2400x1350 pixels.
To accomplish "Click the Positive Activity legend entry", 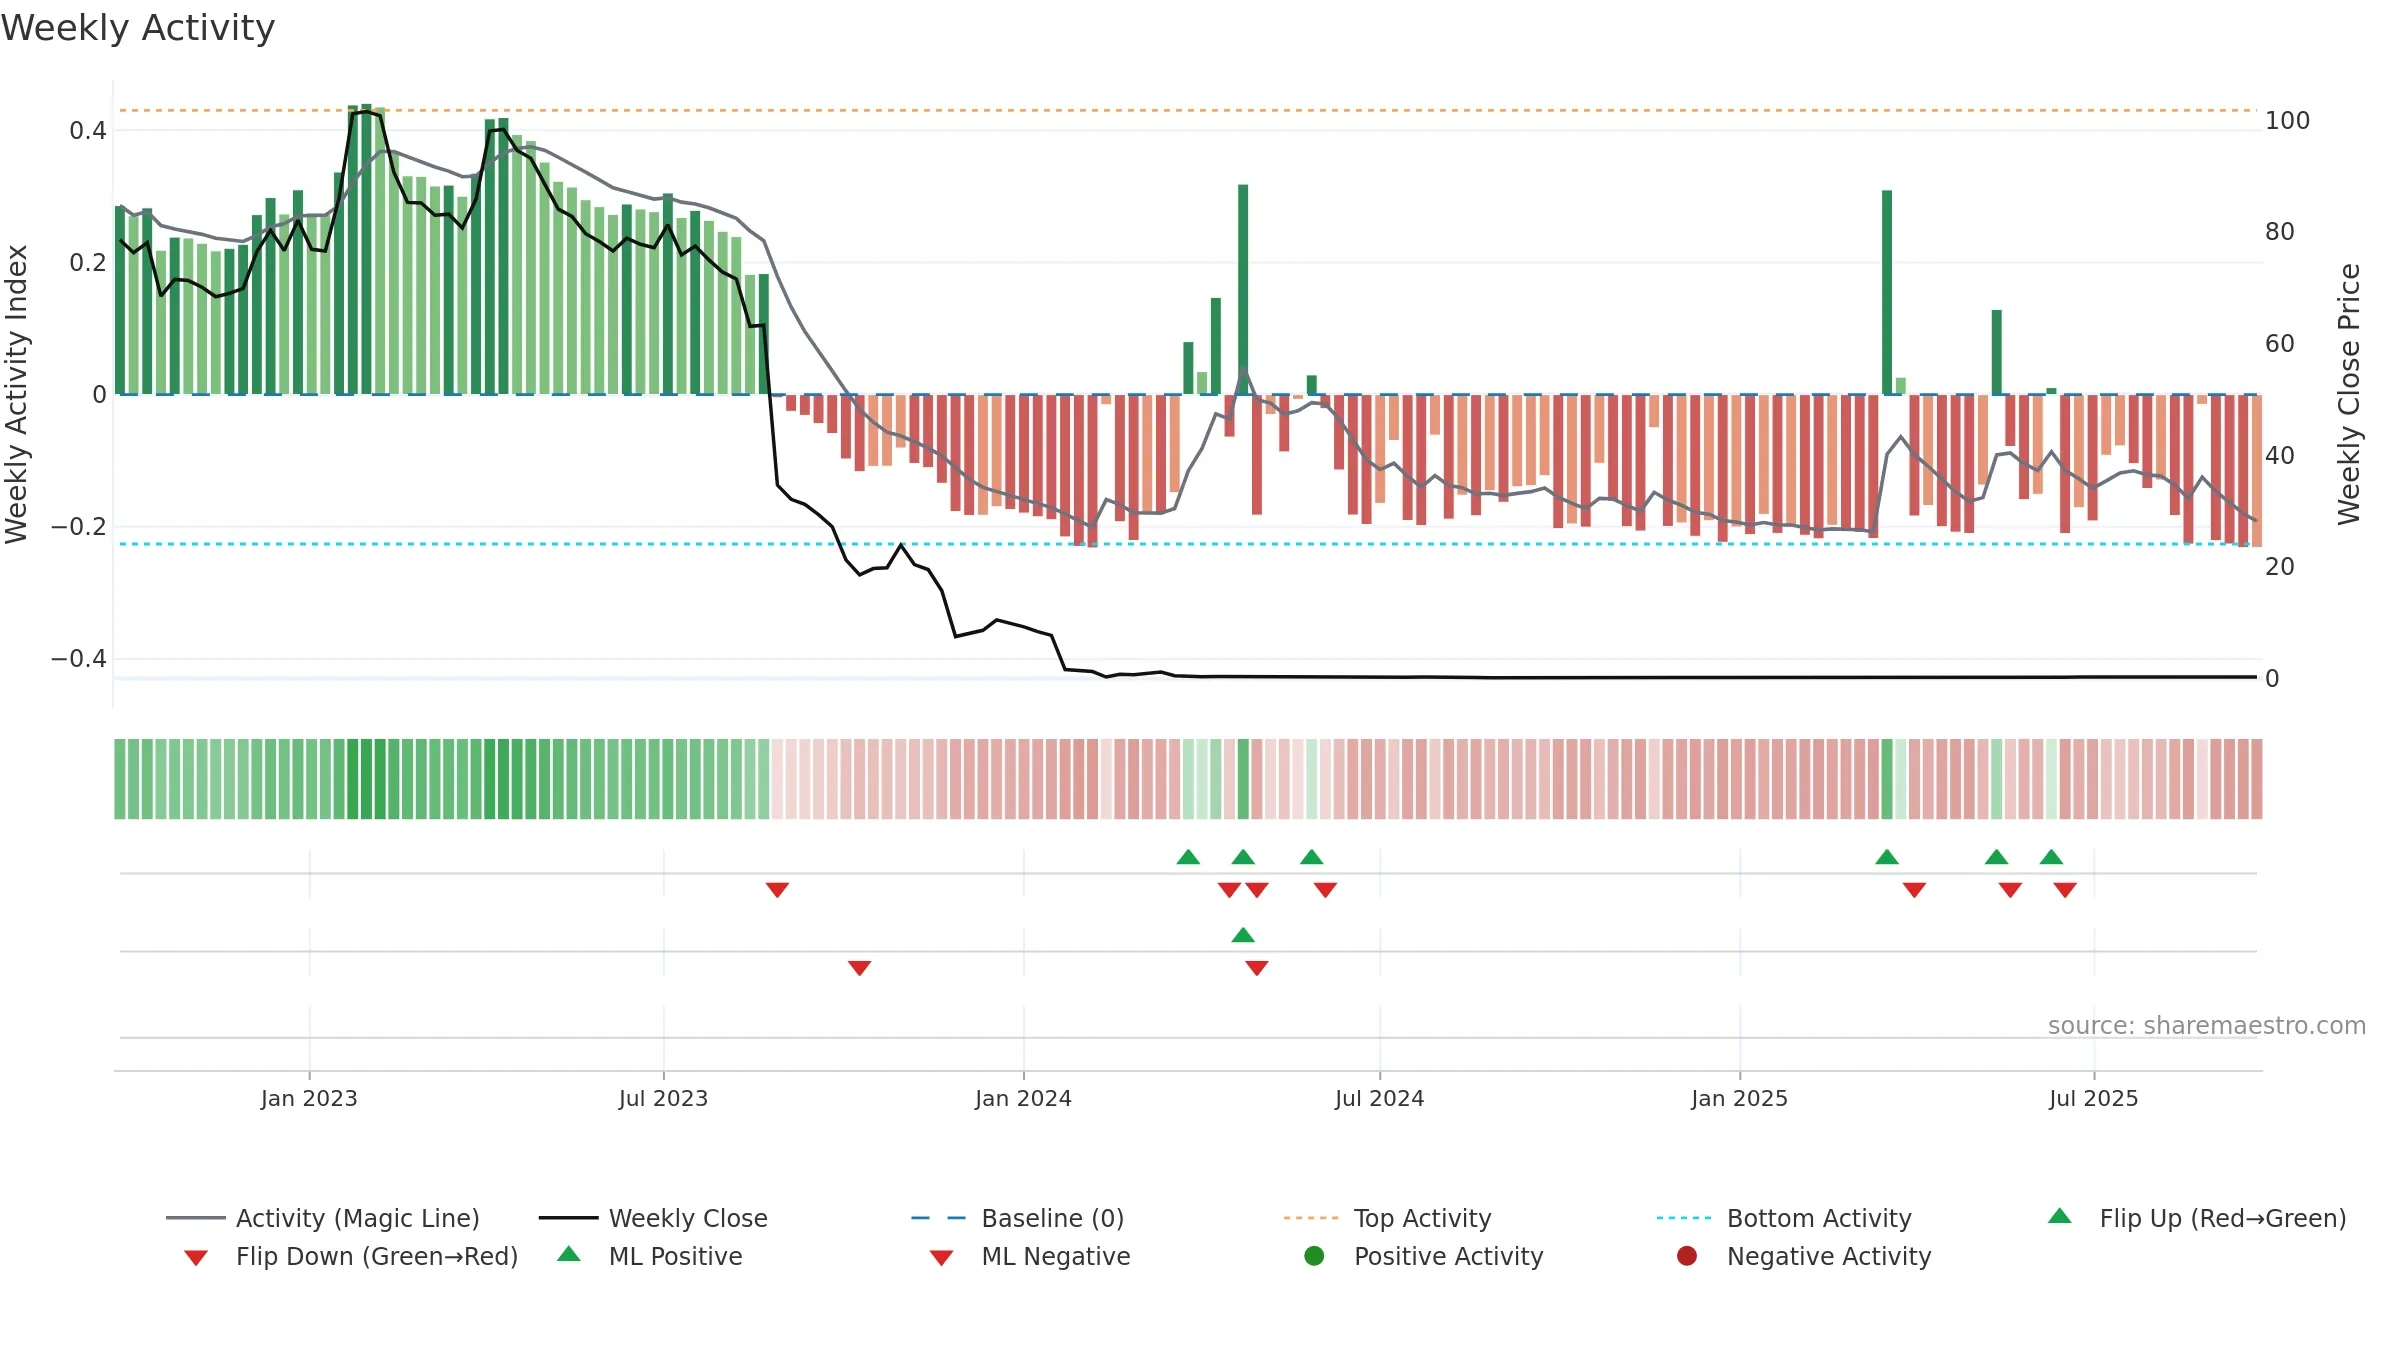I will [x=1423, y=1256].
